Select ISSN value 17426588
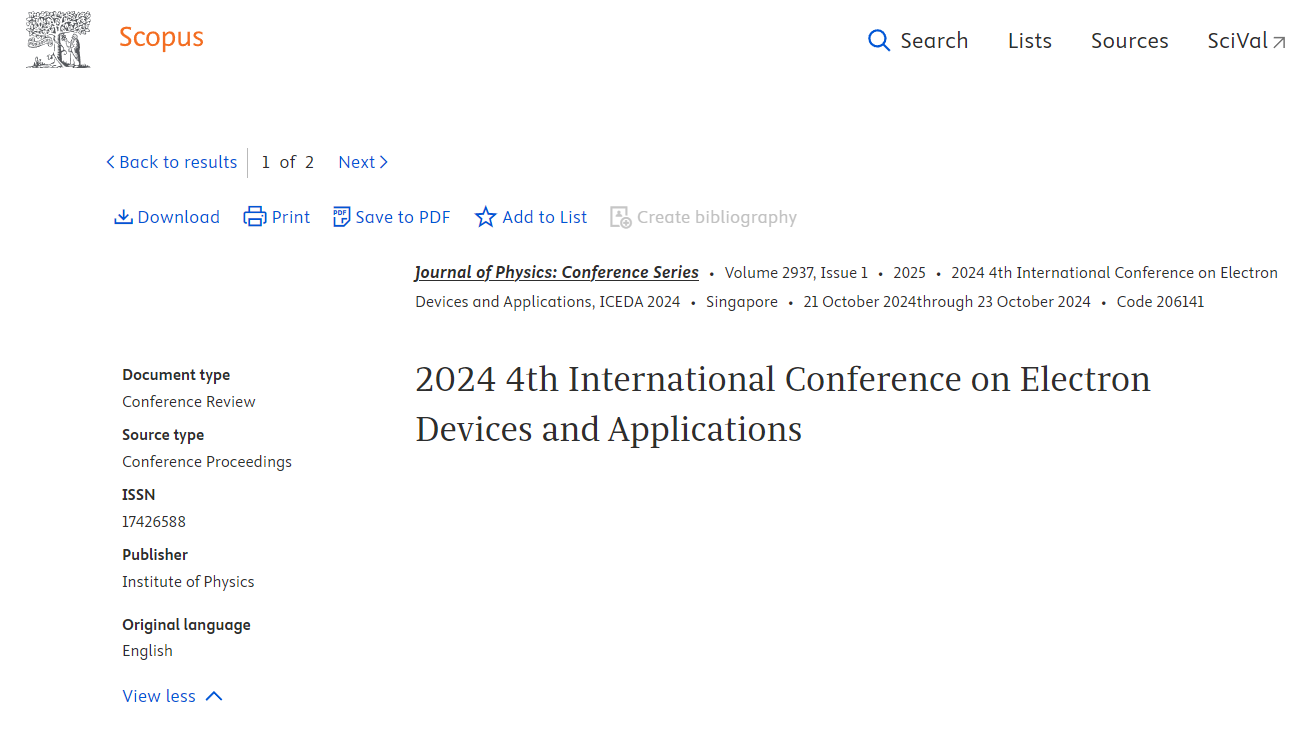Image resolution: width=1300 pixels, height=739 pixels. point(154,521)
